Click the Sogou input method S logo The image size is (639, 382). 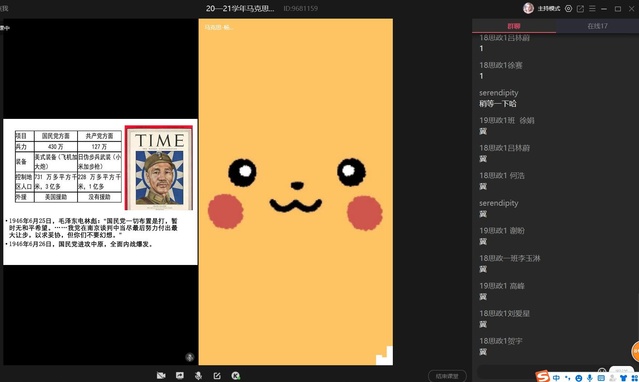coord(542,376)
